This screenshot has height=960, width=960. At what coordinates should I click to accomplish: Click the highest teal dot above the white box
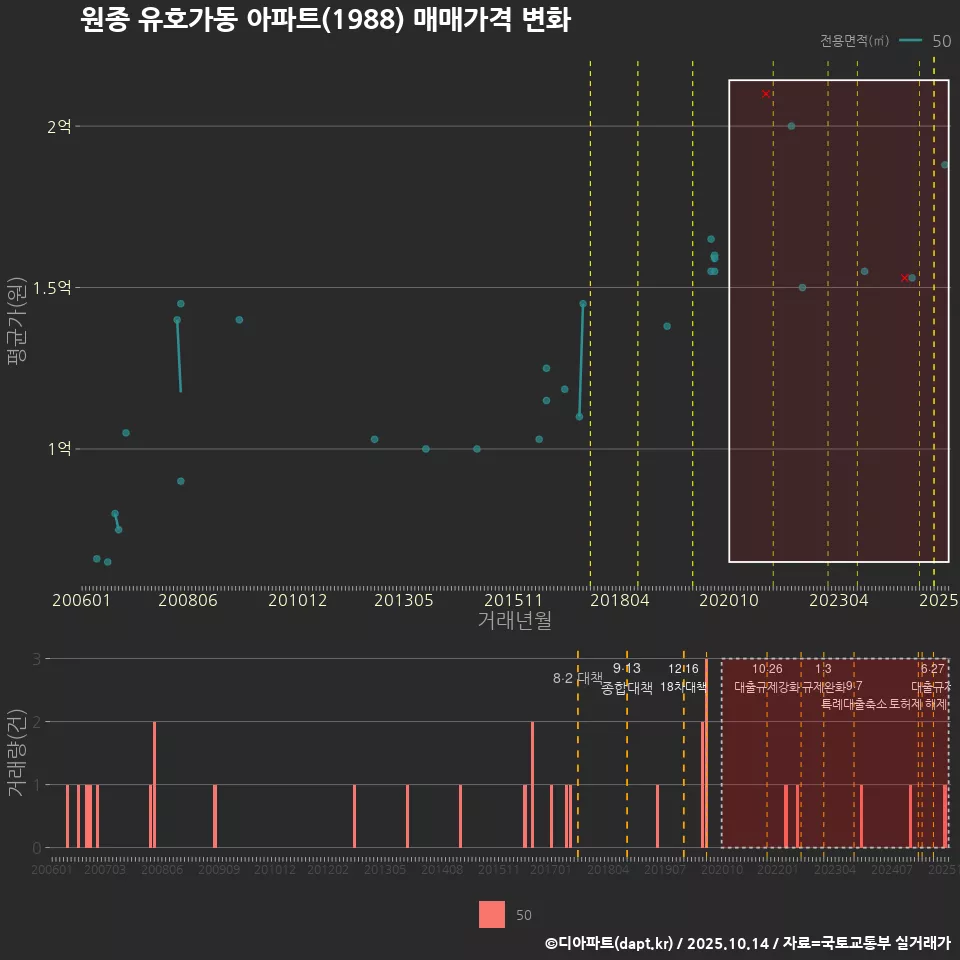[x=712, y=238]
